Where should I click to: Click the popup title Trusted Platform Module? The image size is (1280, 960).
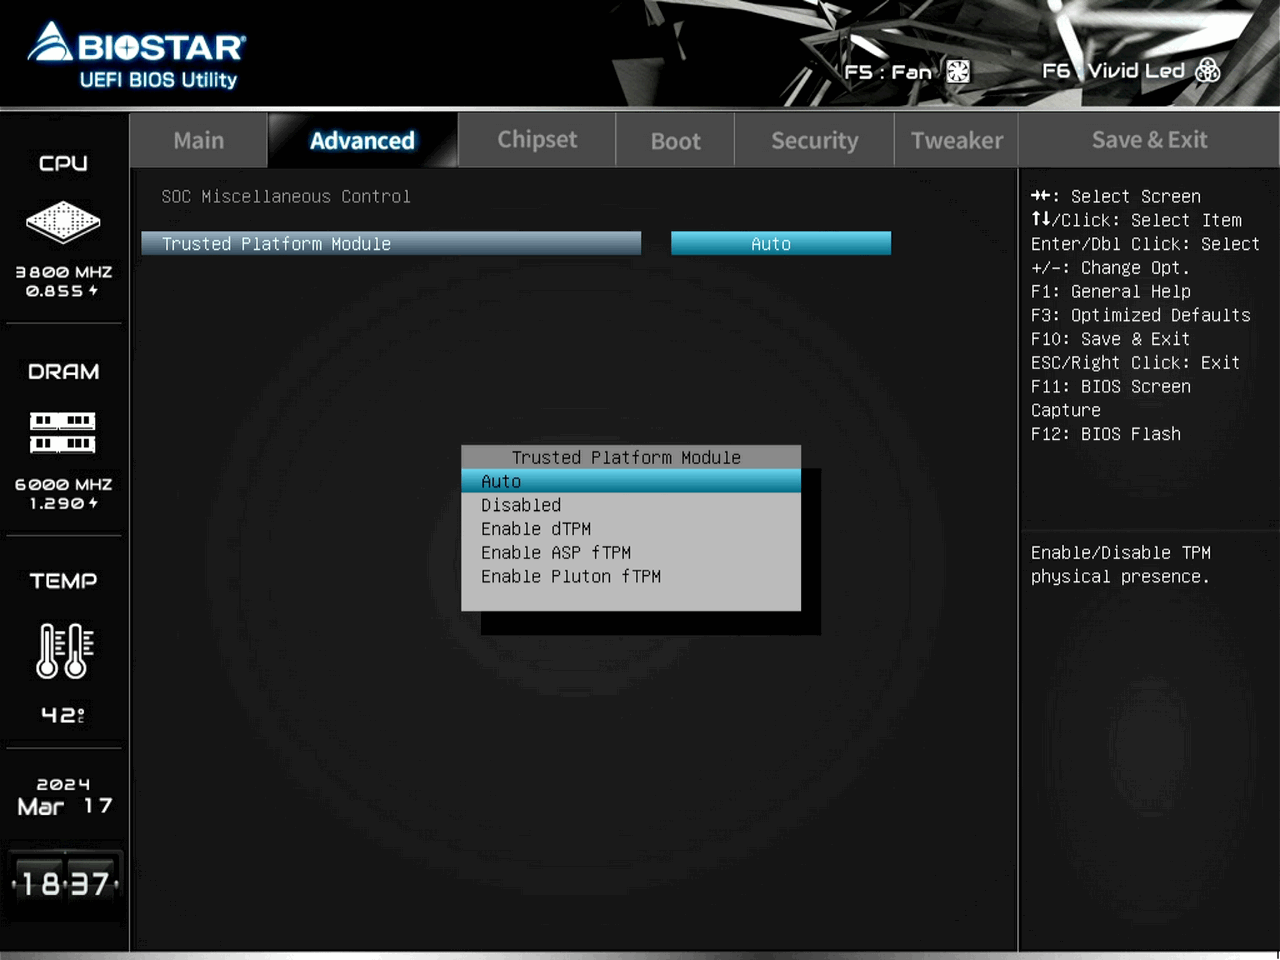[x=626, y=457]
